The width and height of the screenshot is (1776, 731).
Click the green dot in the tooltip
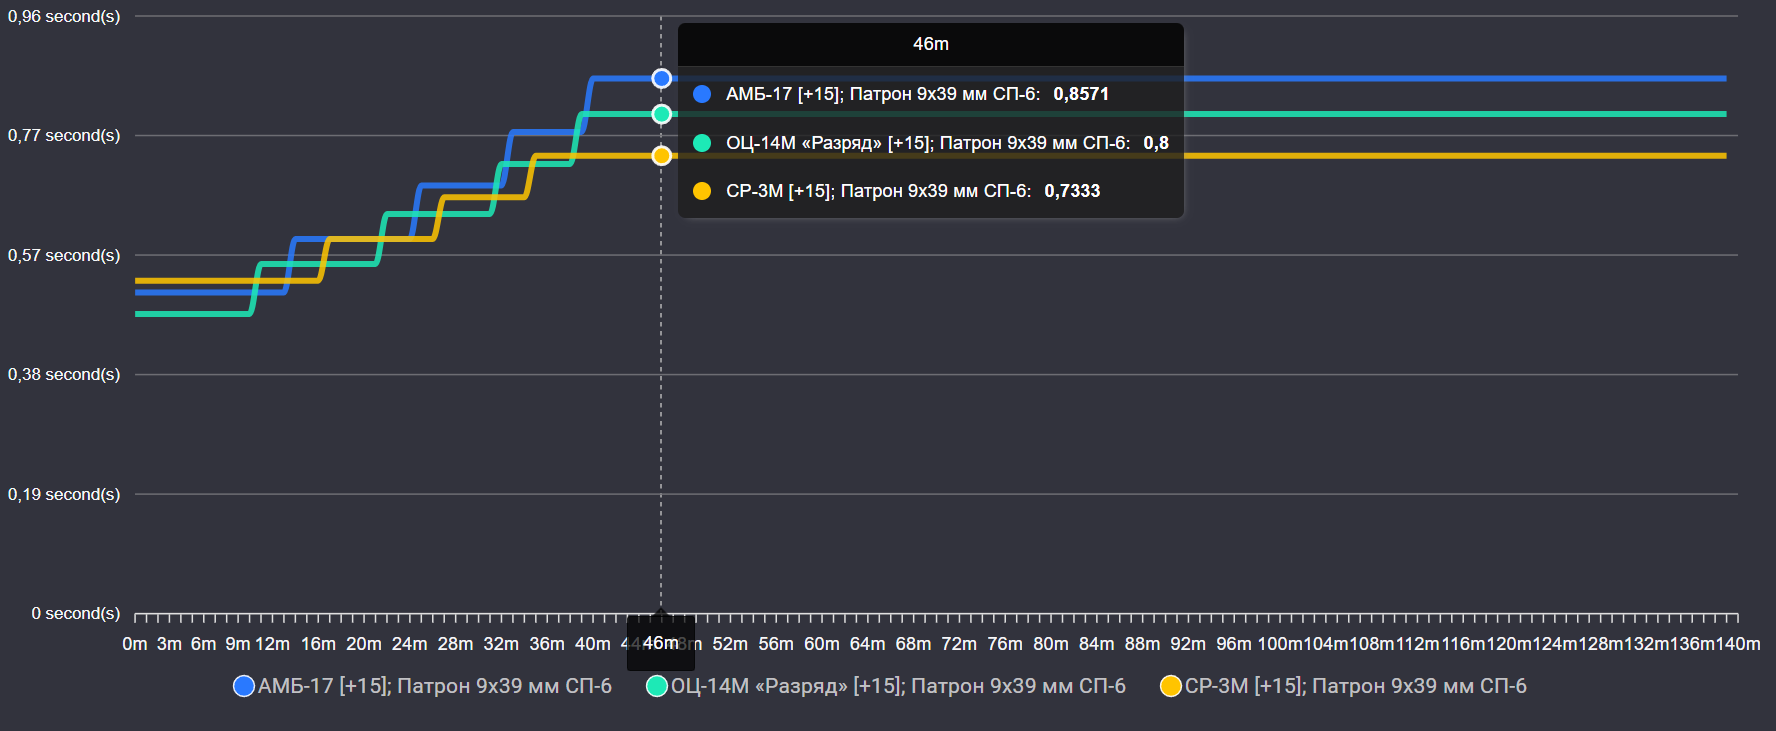(x=702, y=143)
